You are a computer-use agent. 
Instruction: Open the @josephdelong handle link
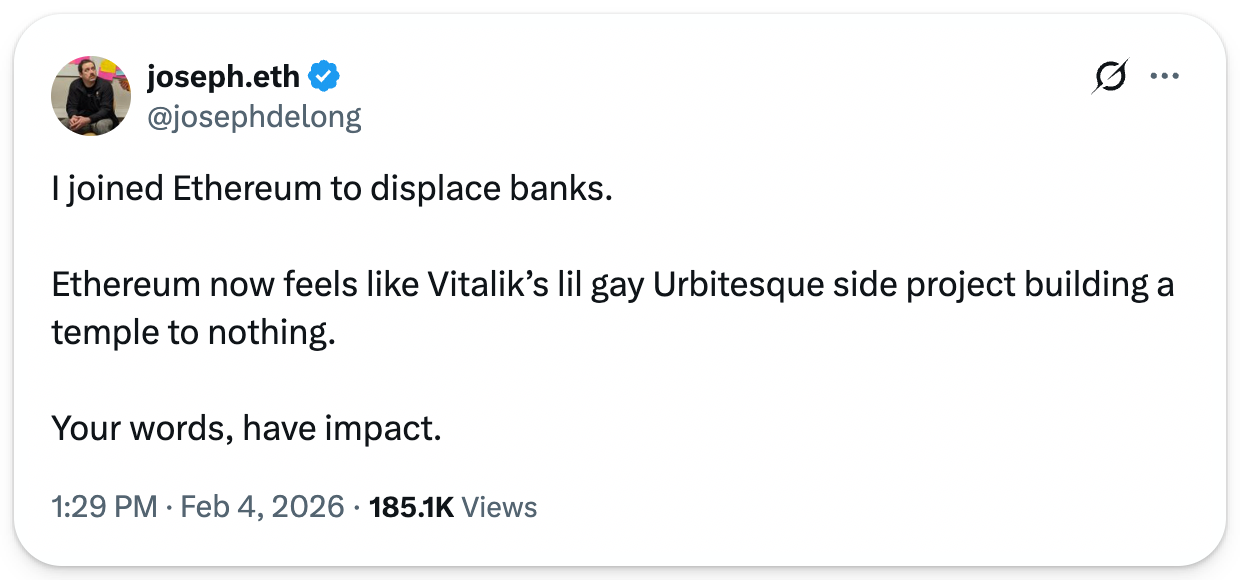point(254,117)
